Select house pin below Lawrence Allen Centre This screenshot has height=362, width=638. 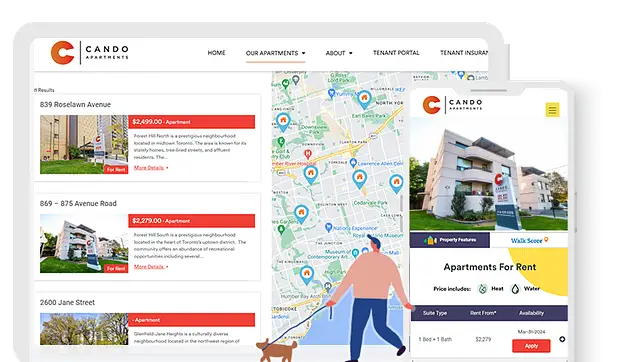[359, 179]
